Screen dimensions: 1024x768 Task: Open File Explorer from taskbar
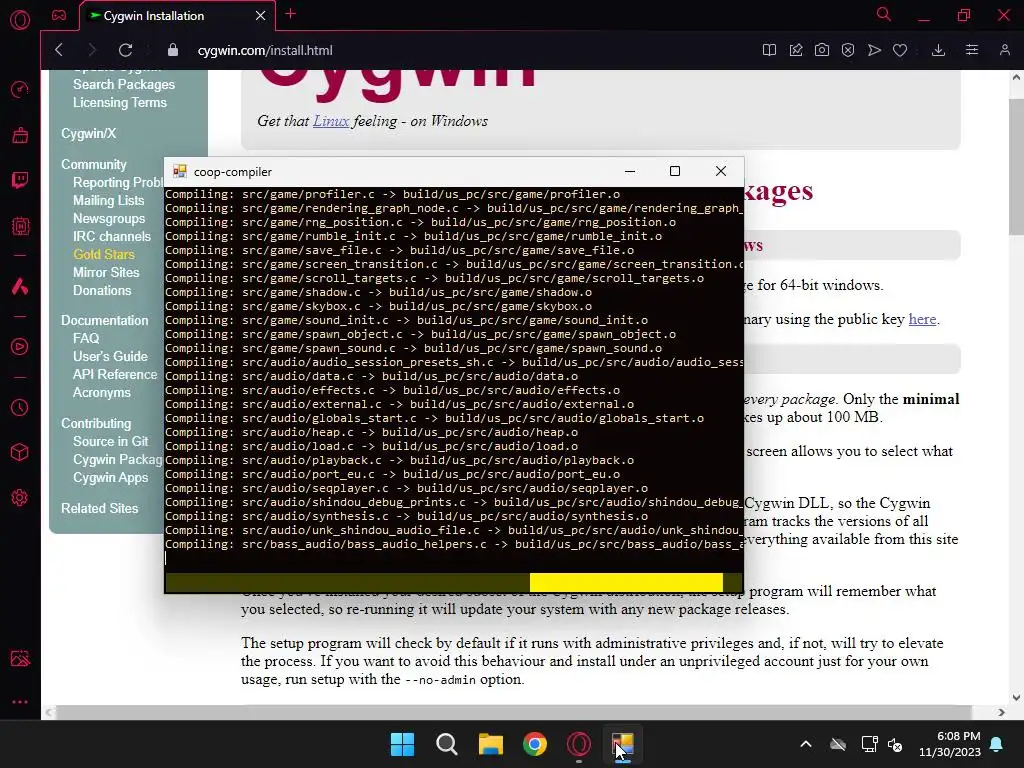490,744
